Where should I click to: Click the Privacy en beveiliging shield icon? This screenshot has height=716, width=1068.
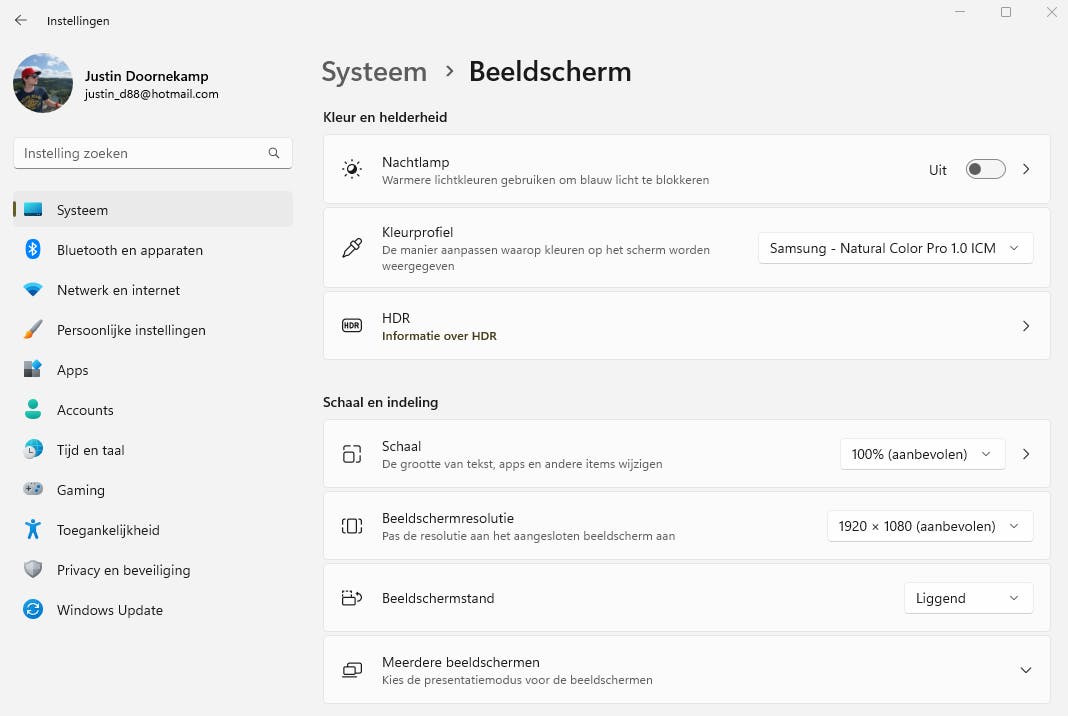[33, 570]
